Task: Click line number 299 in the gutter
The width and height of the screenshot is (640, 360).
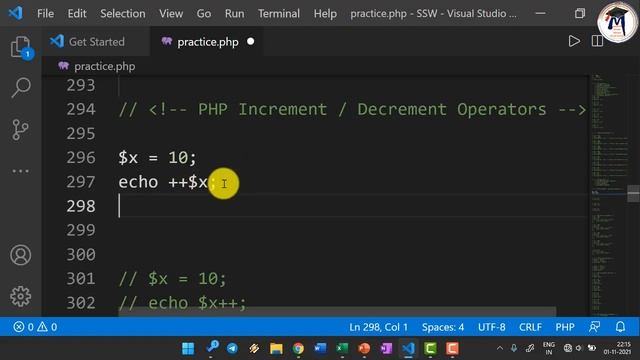Action: pyautogui.click(x=81, y=230)
